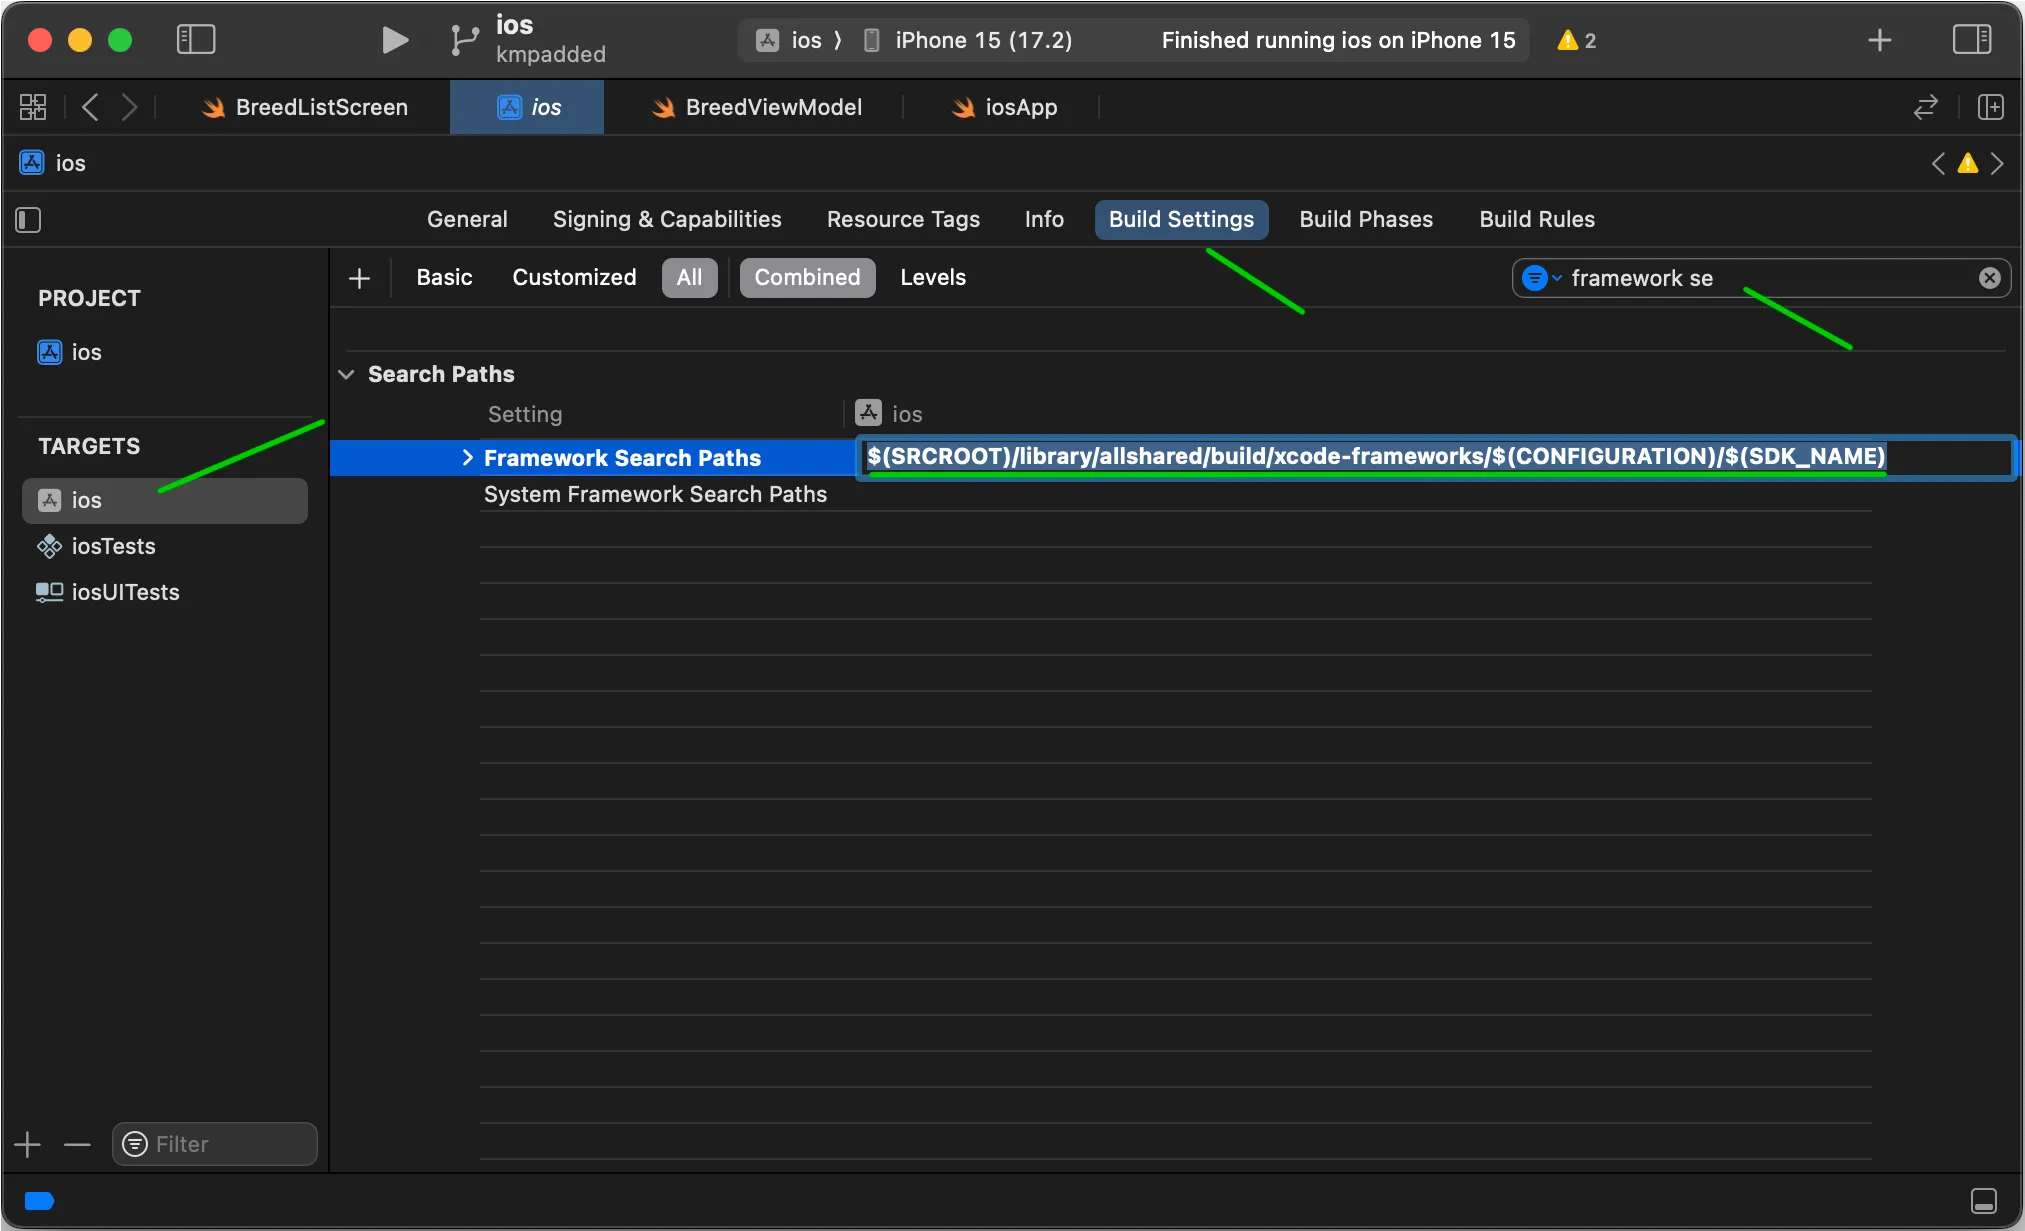
Task: Go back in editor history
Action: tap(90, 107)
